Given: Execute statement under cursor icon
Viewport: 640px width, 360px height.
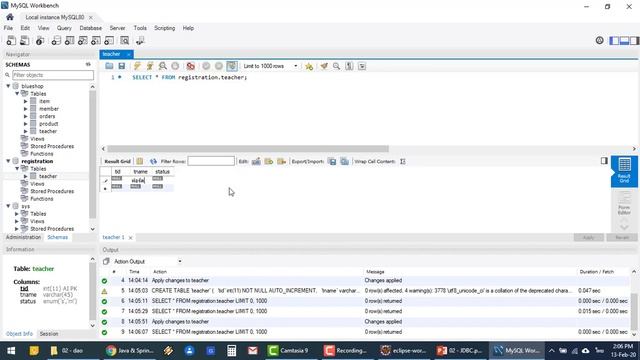Looking at the screenshot, I should 150,66.
